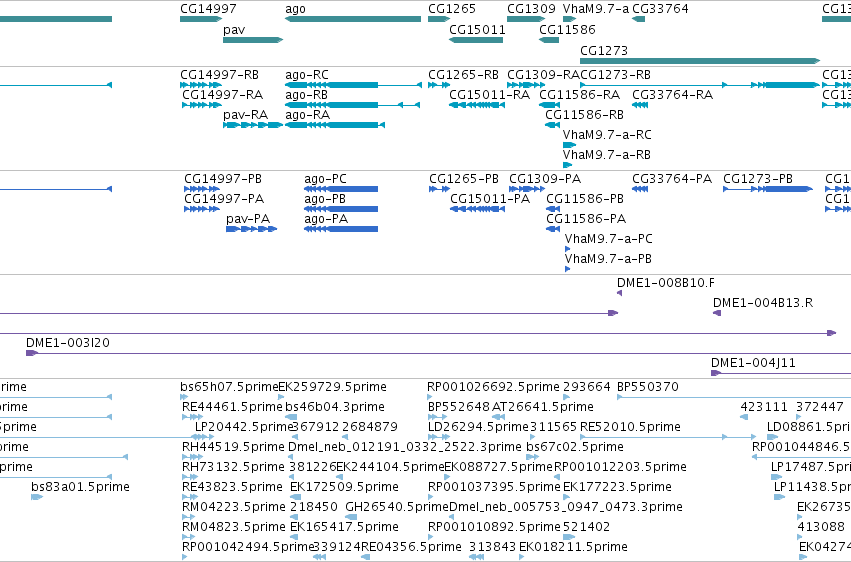This screenshot has width=851, height=562.
Task: Click protein ago-PB
Action: (325, 199)
